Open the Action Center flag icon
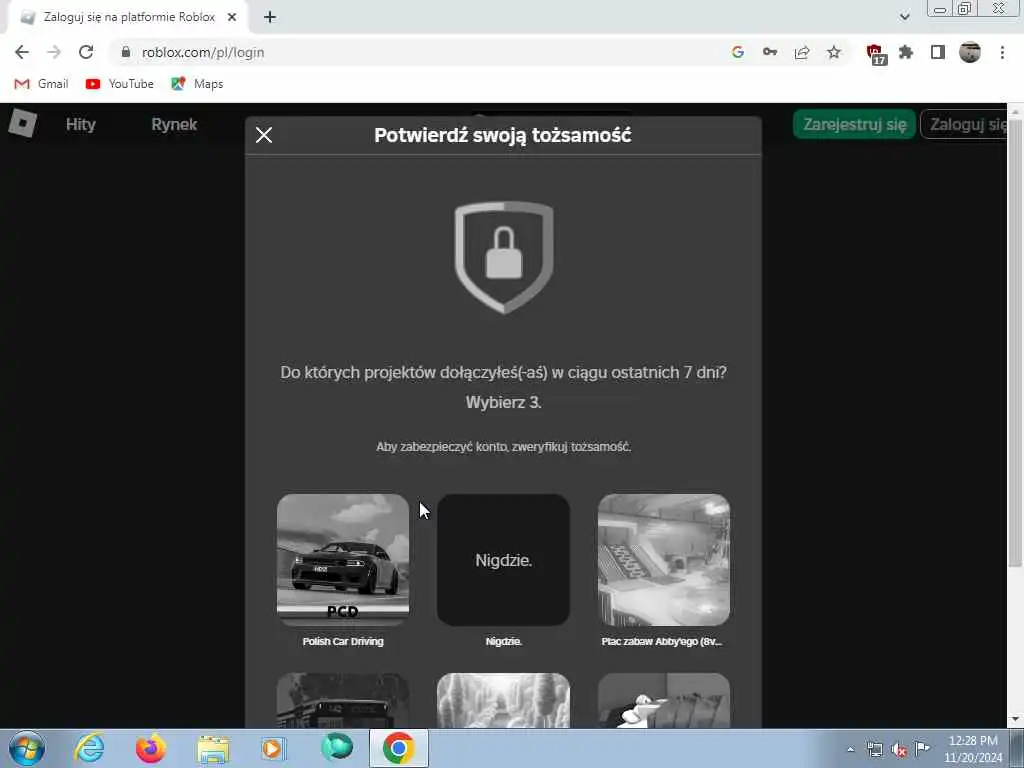The height and width of the screenshot is (768, 1024). 922,749
